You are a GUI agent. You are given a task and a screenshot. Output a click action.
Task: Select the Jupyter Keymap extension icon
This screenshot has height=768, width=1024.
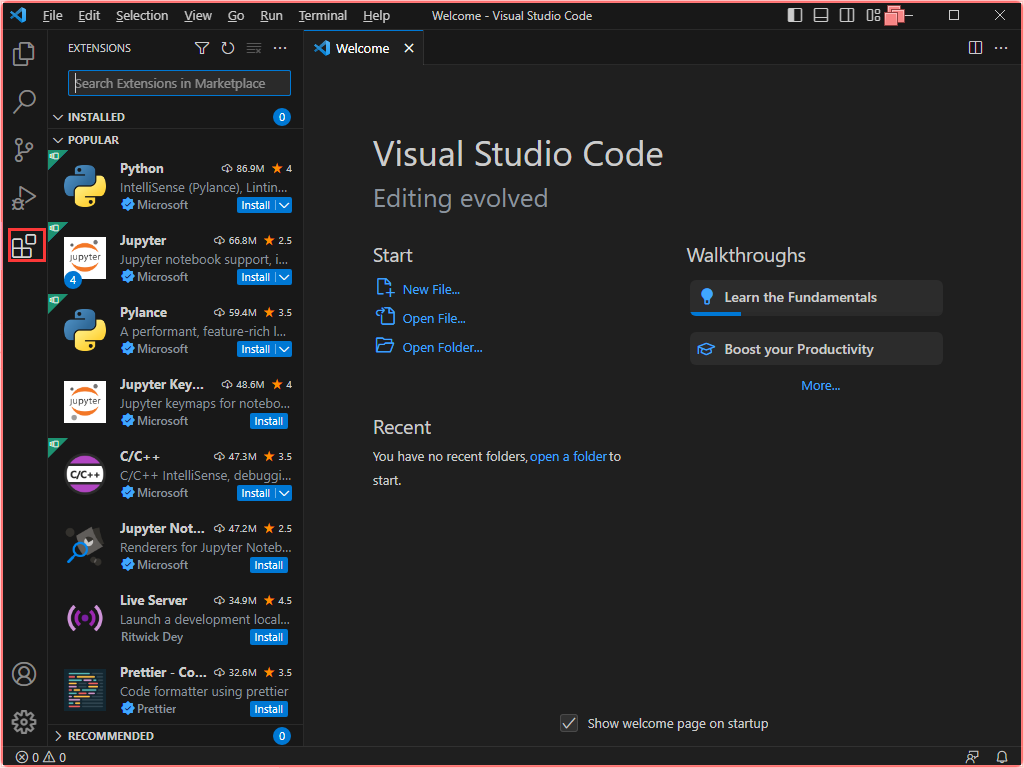(85, 402)
